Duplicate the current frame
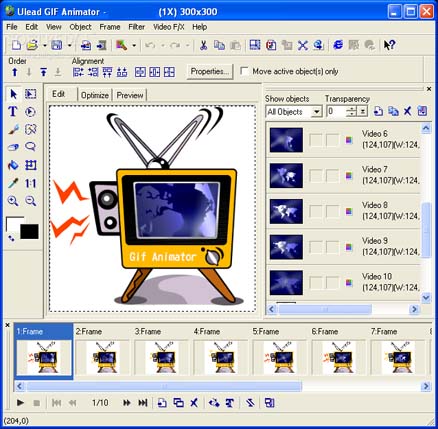The height and width of the screenshot is (429, 438). (178, 403)
